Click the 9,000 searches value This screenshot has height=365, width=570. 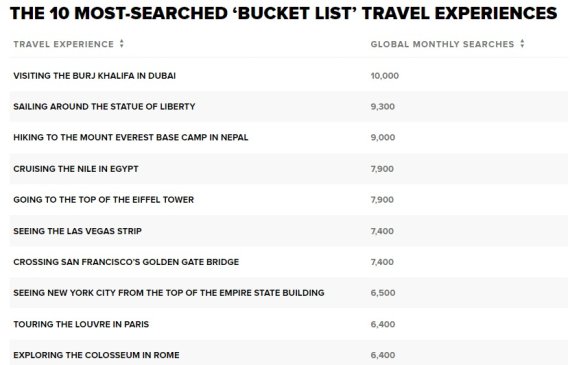coord(383,137)
